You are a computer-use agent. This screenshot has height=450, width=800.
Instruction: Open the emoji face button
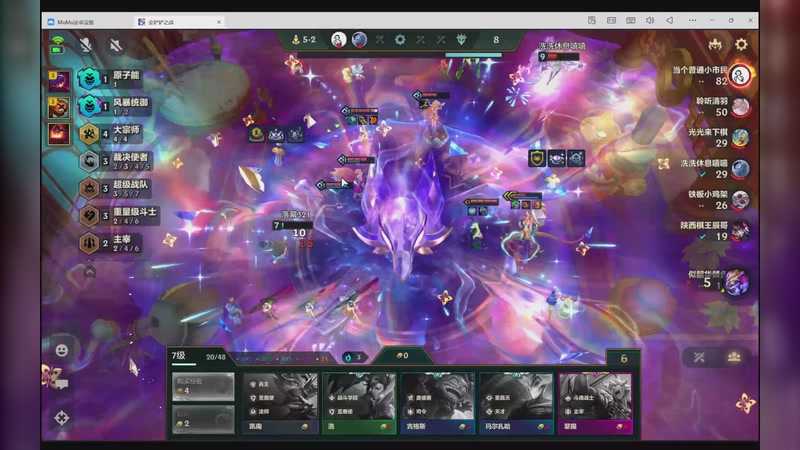tap(62, 350)
